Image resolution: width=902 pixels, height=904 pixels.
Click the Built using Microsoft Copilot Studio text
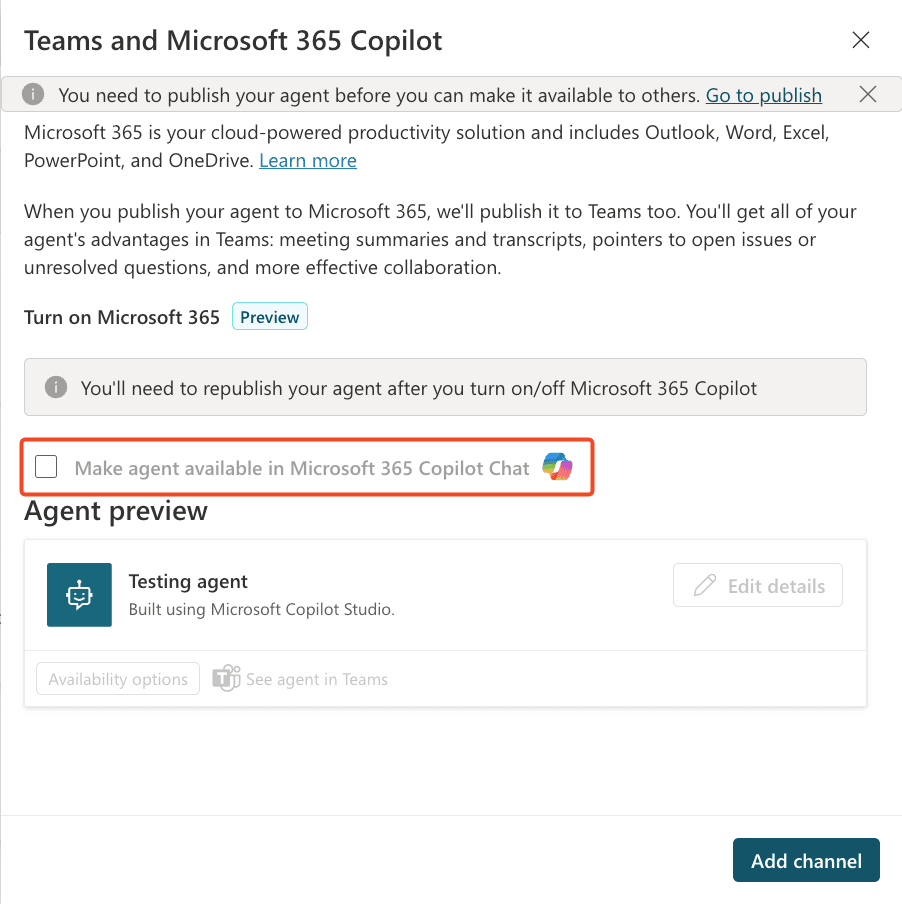261,609
